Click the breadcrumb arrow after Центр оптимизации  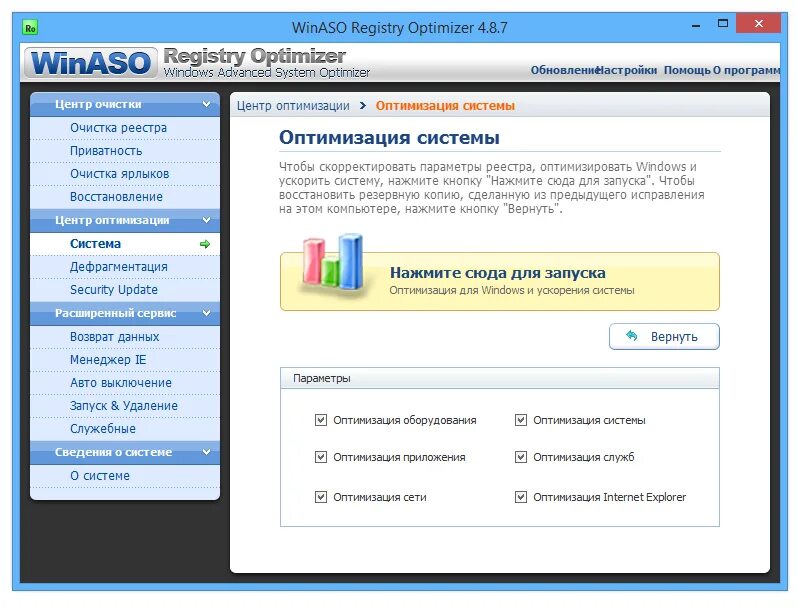coord(362,106)
